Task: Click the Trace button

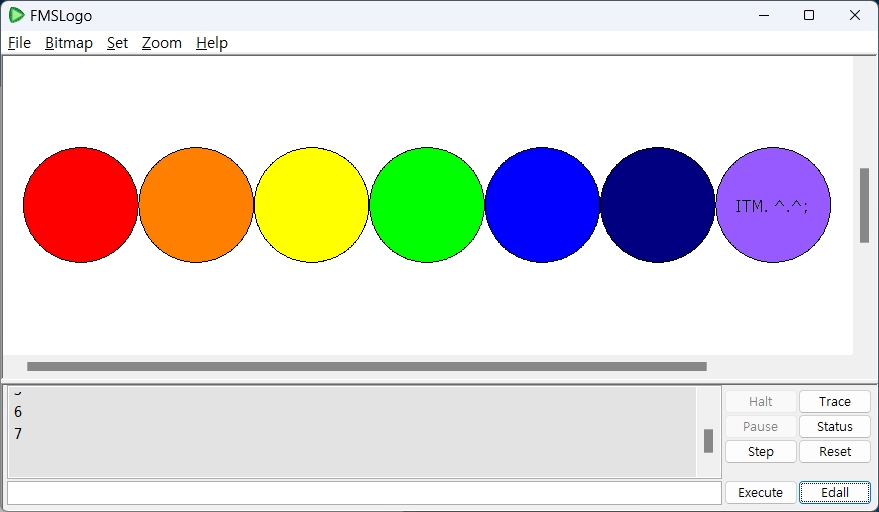Action: 835,402
